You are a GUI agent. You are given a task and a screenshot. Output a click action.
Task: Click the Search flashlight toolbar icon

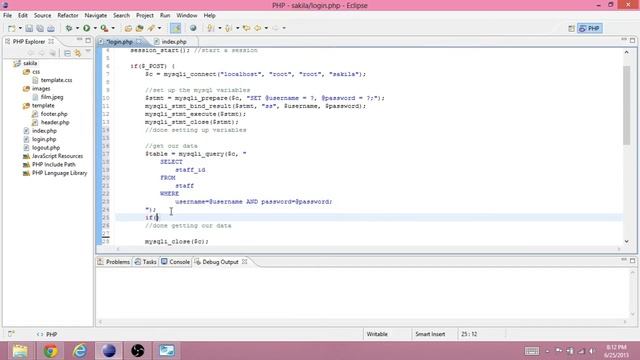pos(151,28)
